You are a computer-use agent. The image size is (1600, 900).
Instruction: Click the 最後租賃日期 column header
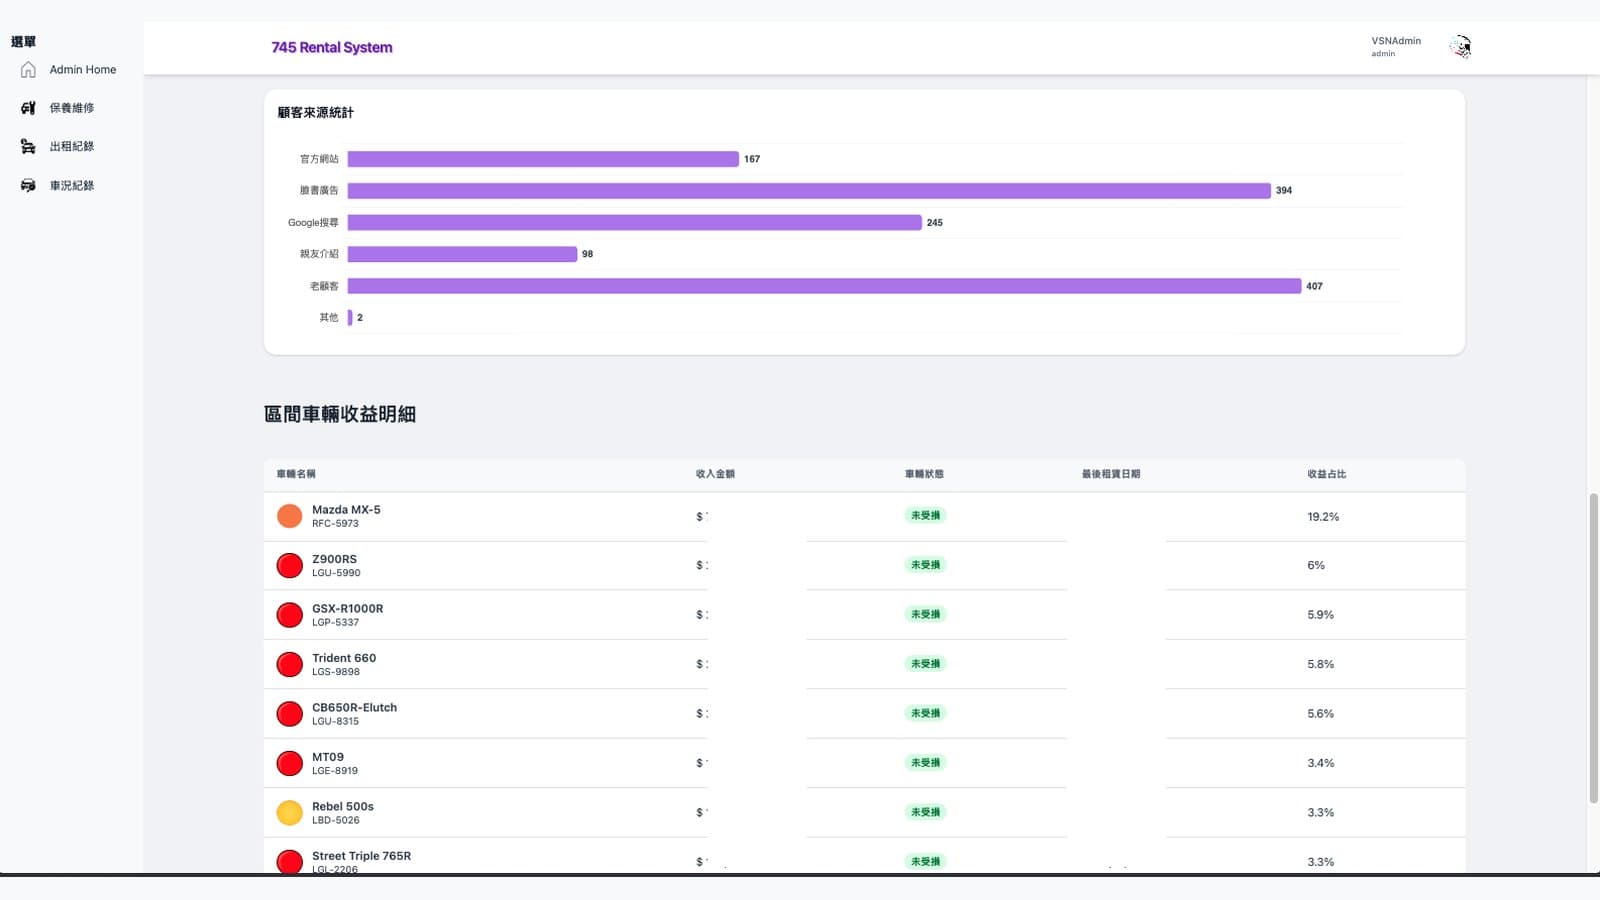[x=1111, y=474]
